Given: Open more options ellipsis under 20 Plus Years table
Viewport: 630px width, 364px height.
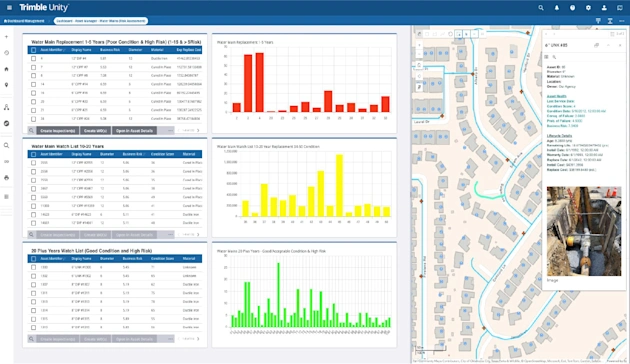Looking at the screenshot, I should 170,339.
